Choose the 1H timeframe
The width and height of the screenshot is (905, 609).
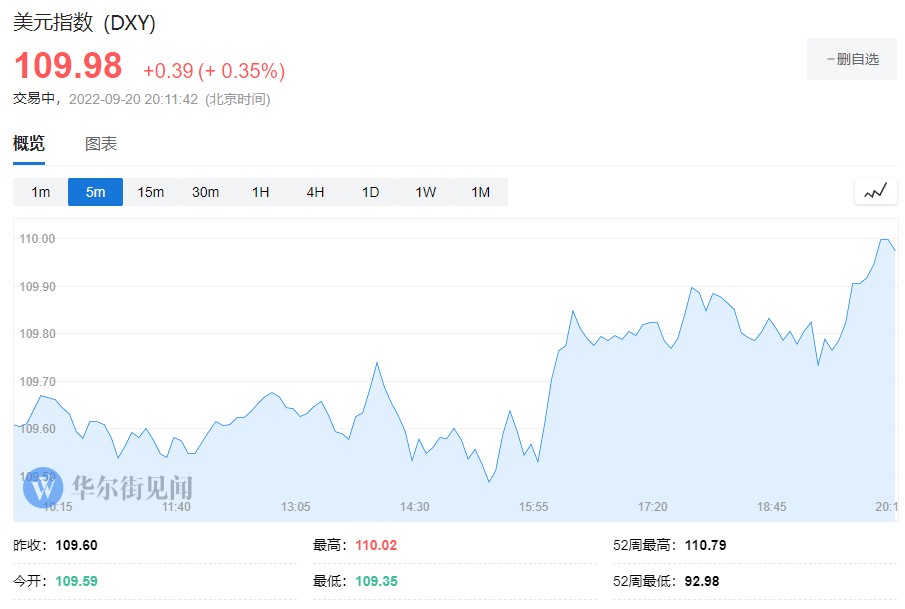tap(260, 192)
